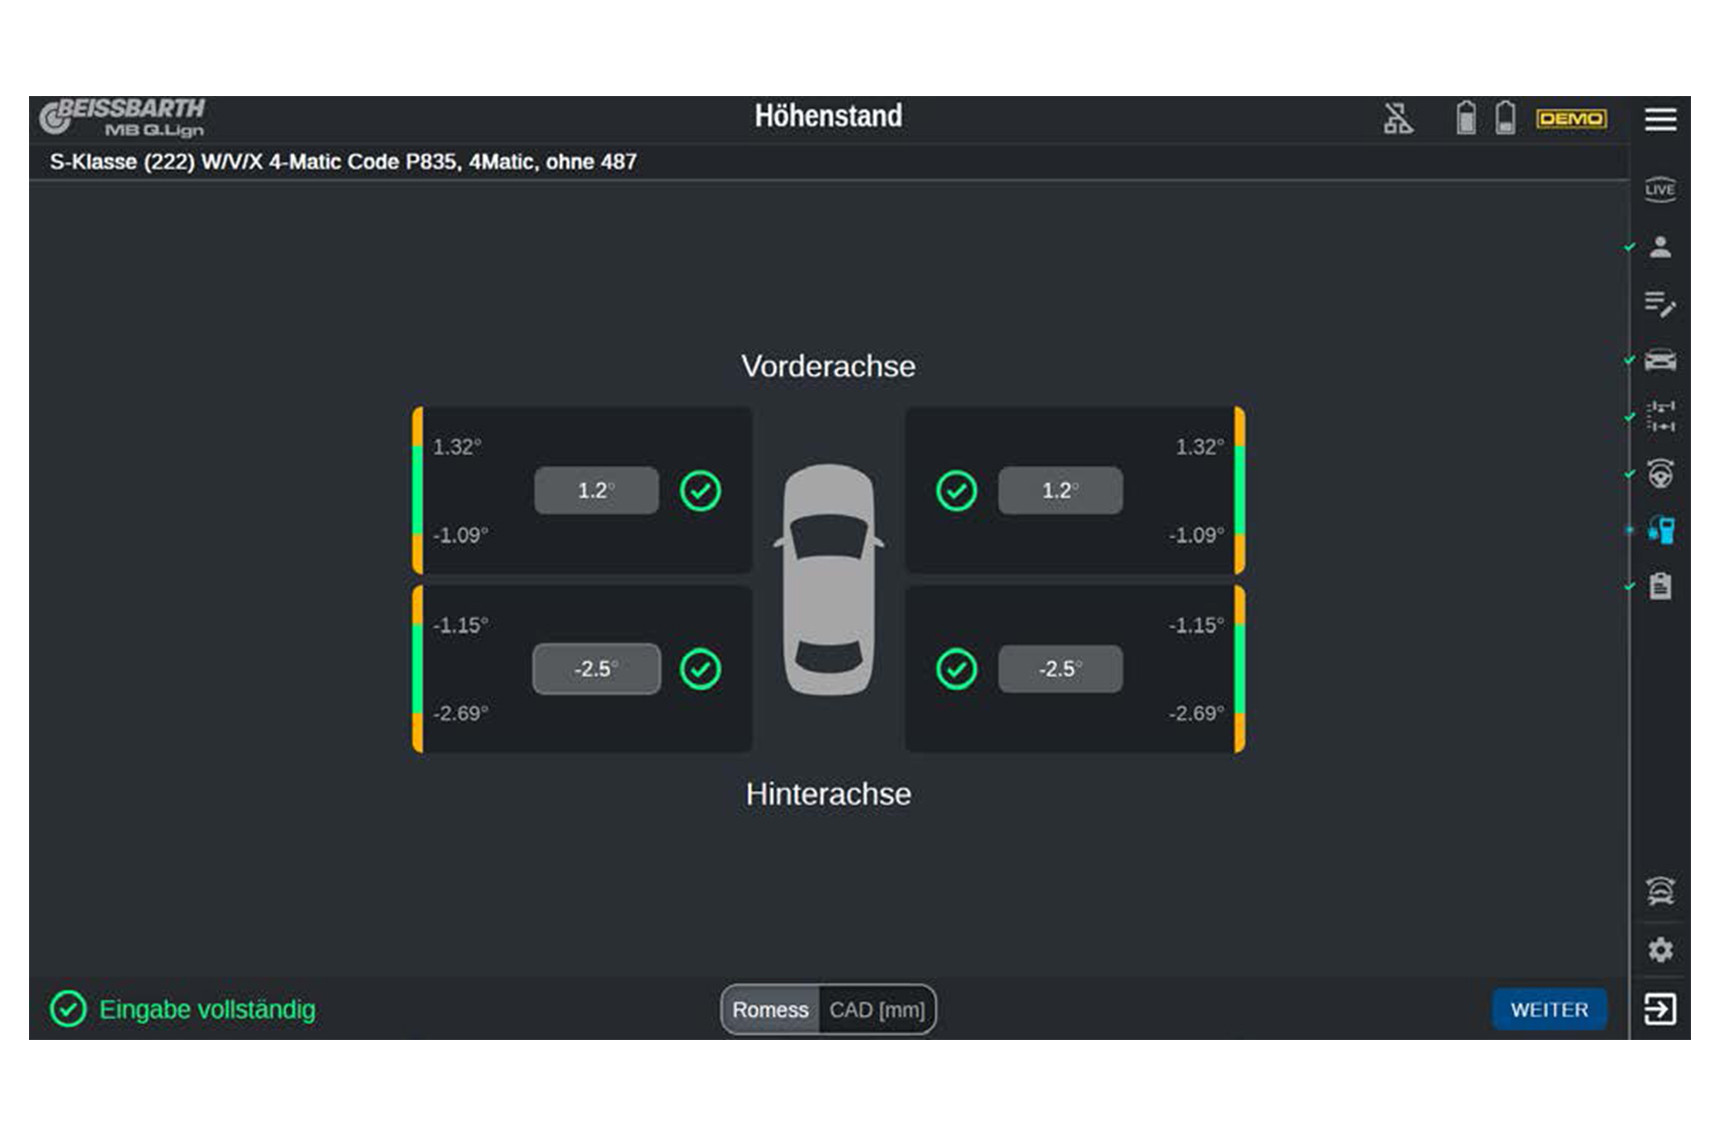Screen dimensions: 1720x1136
Task: Open the clipboard report icon
Action: [1660, 586]
